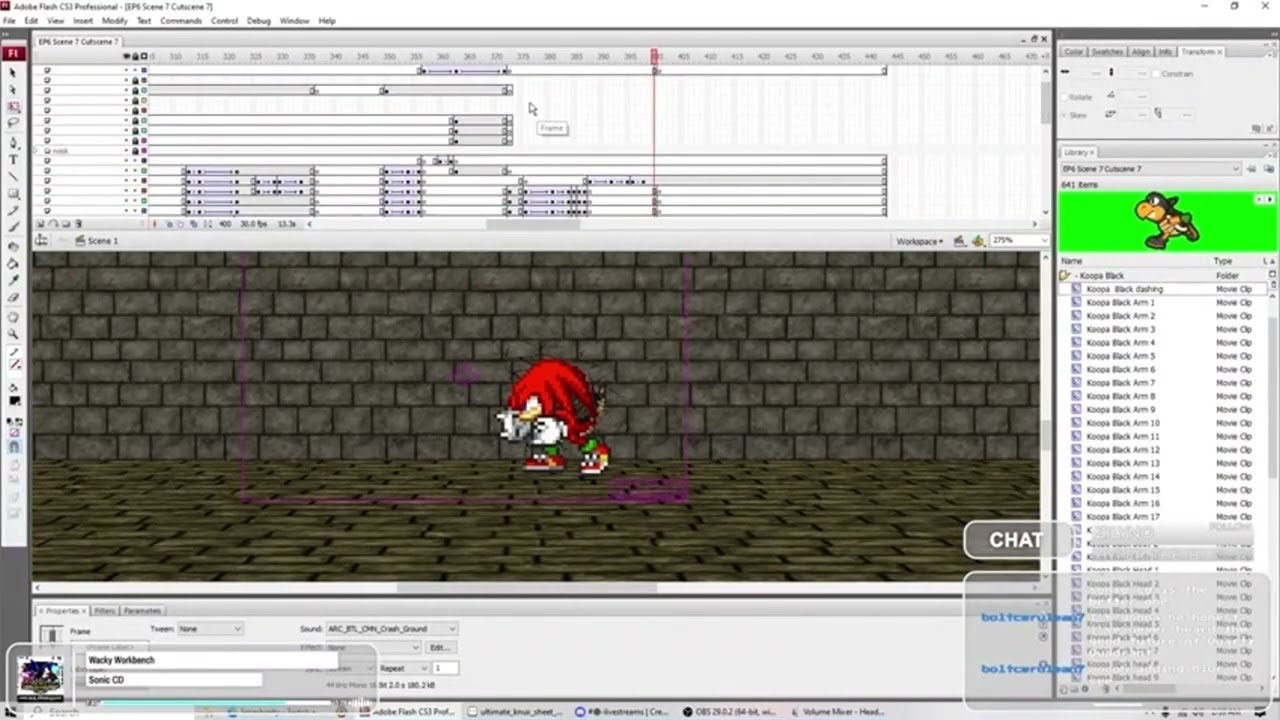Select the Rectangle tool

click(13, 195)
